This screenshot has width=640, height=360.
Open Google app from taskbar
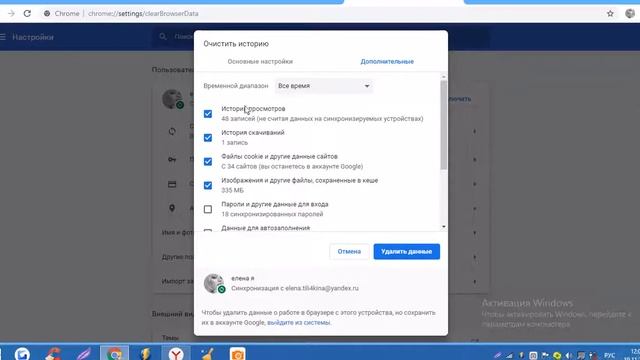[x=22, y=353]
